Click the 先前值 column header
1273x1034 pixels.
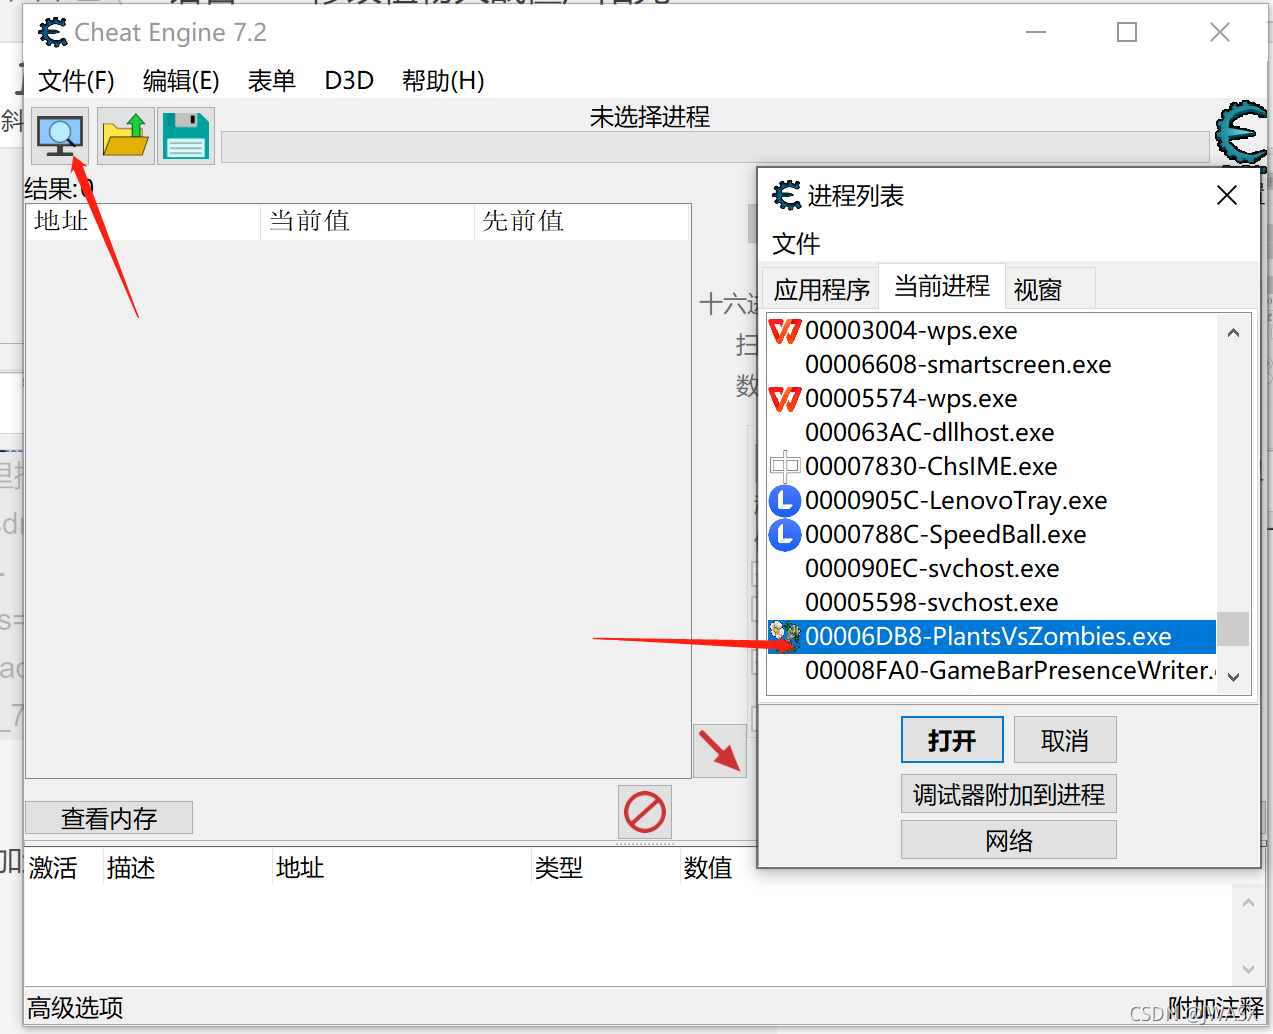coord(581,221)
